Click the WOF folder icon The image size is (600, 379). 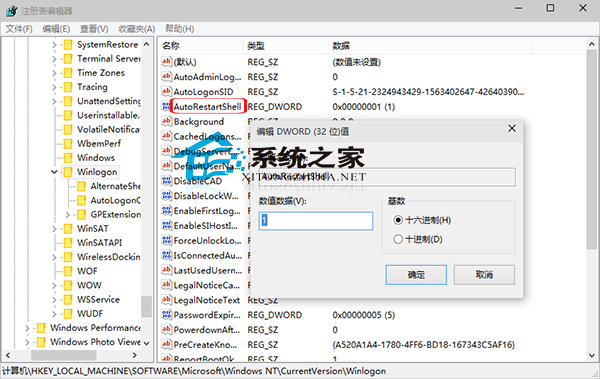pyautogui.click(x=68, y=271)
